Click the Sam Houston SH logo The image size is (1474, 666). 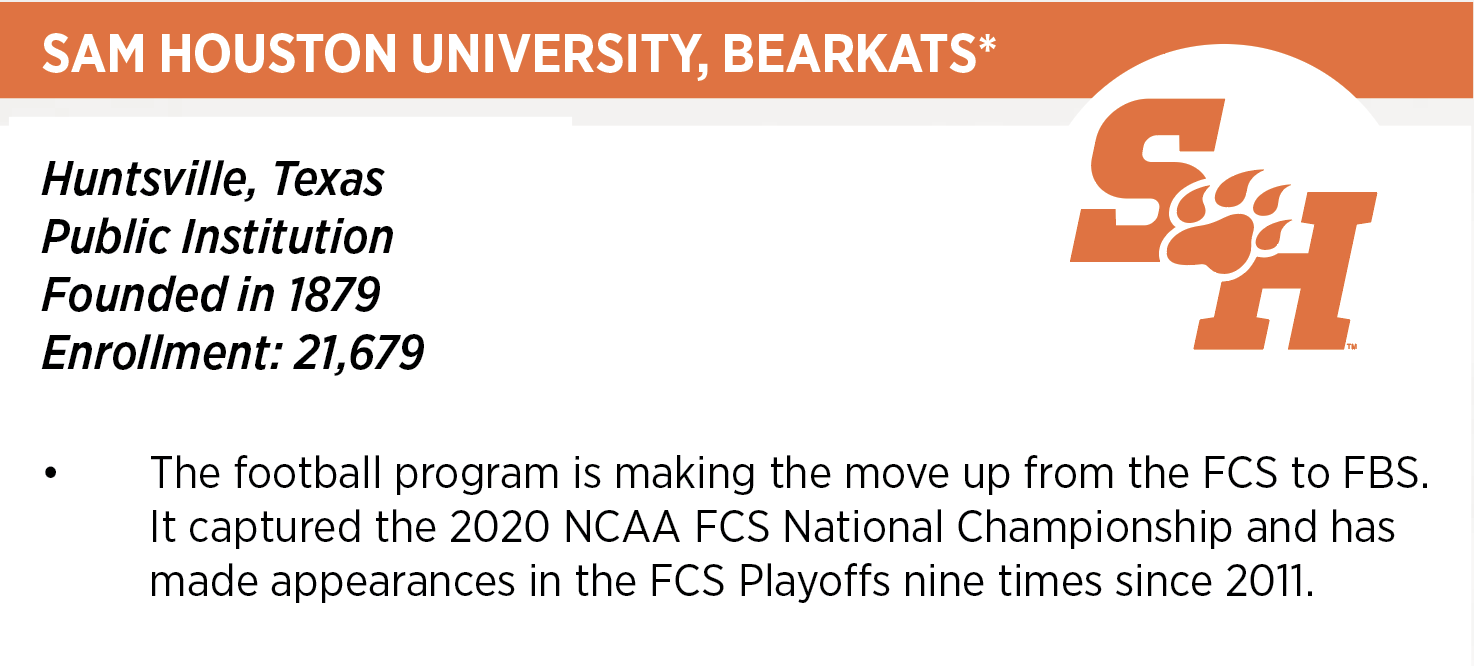(x=1223, y=225)
